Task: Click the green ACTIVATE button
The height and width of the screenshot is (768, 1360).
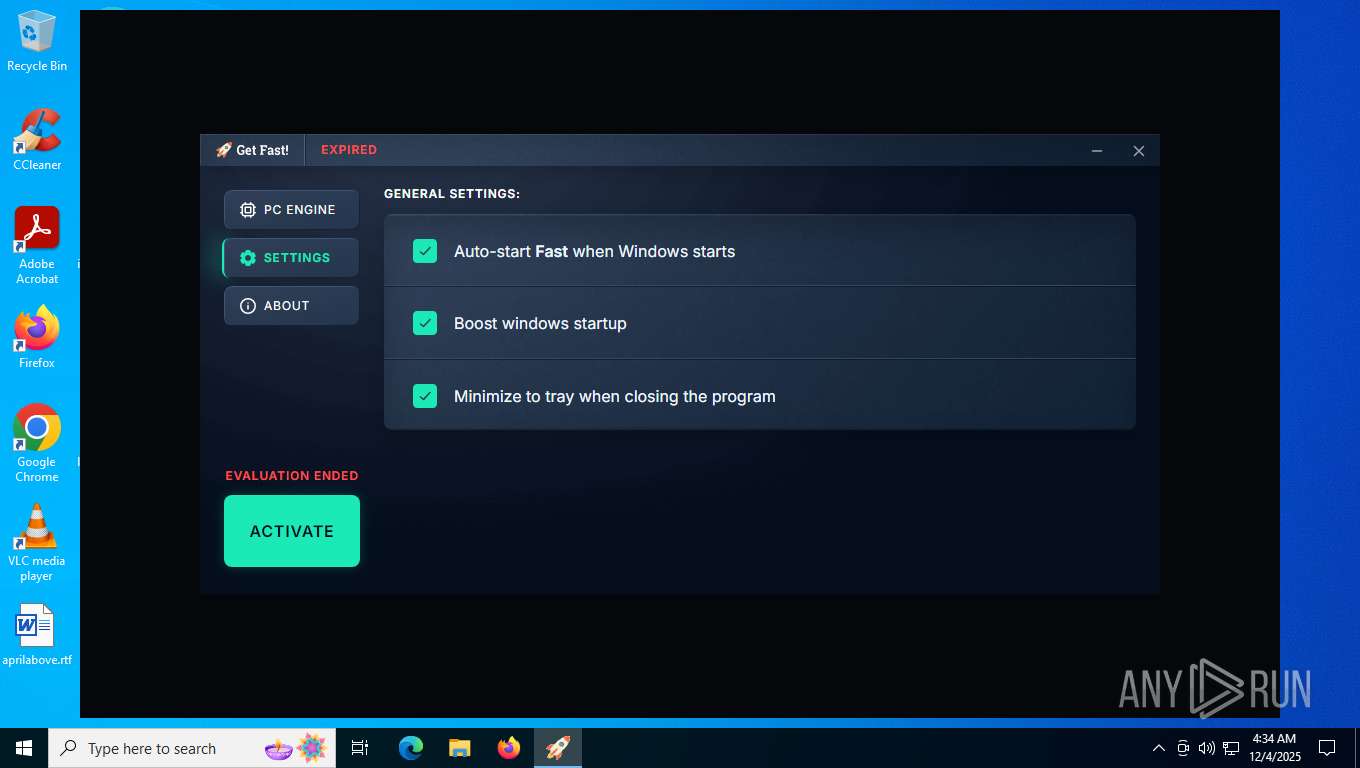Action: pyautogui.click(x=292, y=531)
